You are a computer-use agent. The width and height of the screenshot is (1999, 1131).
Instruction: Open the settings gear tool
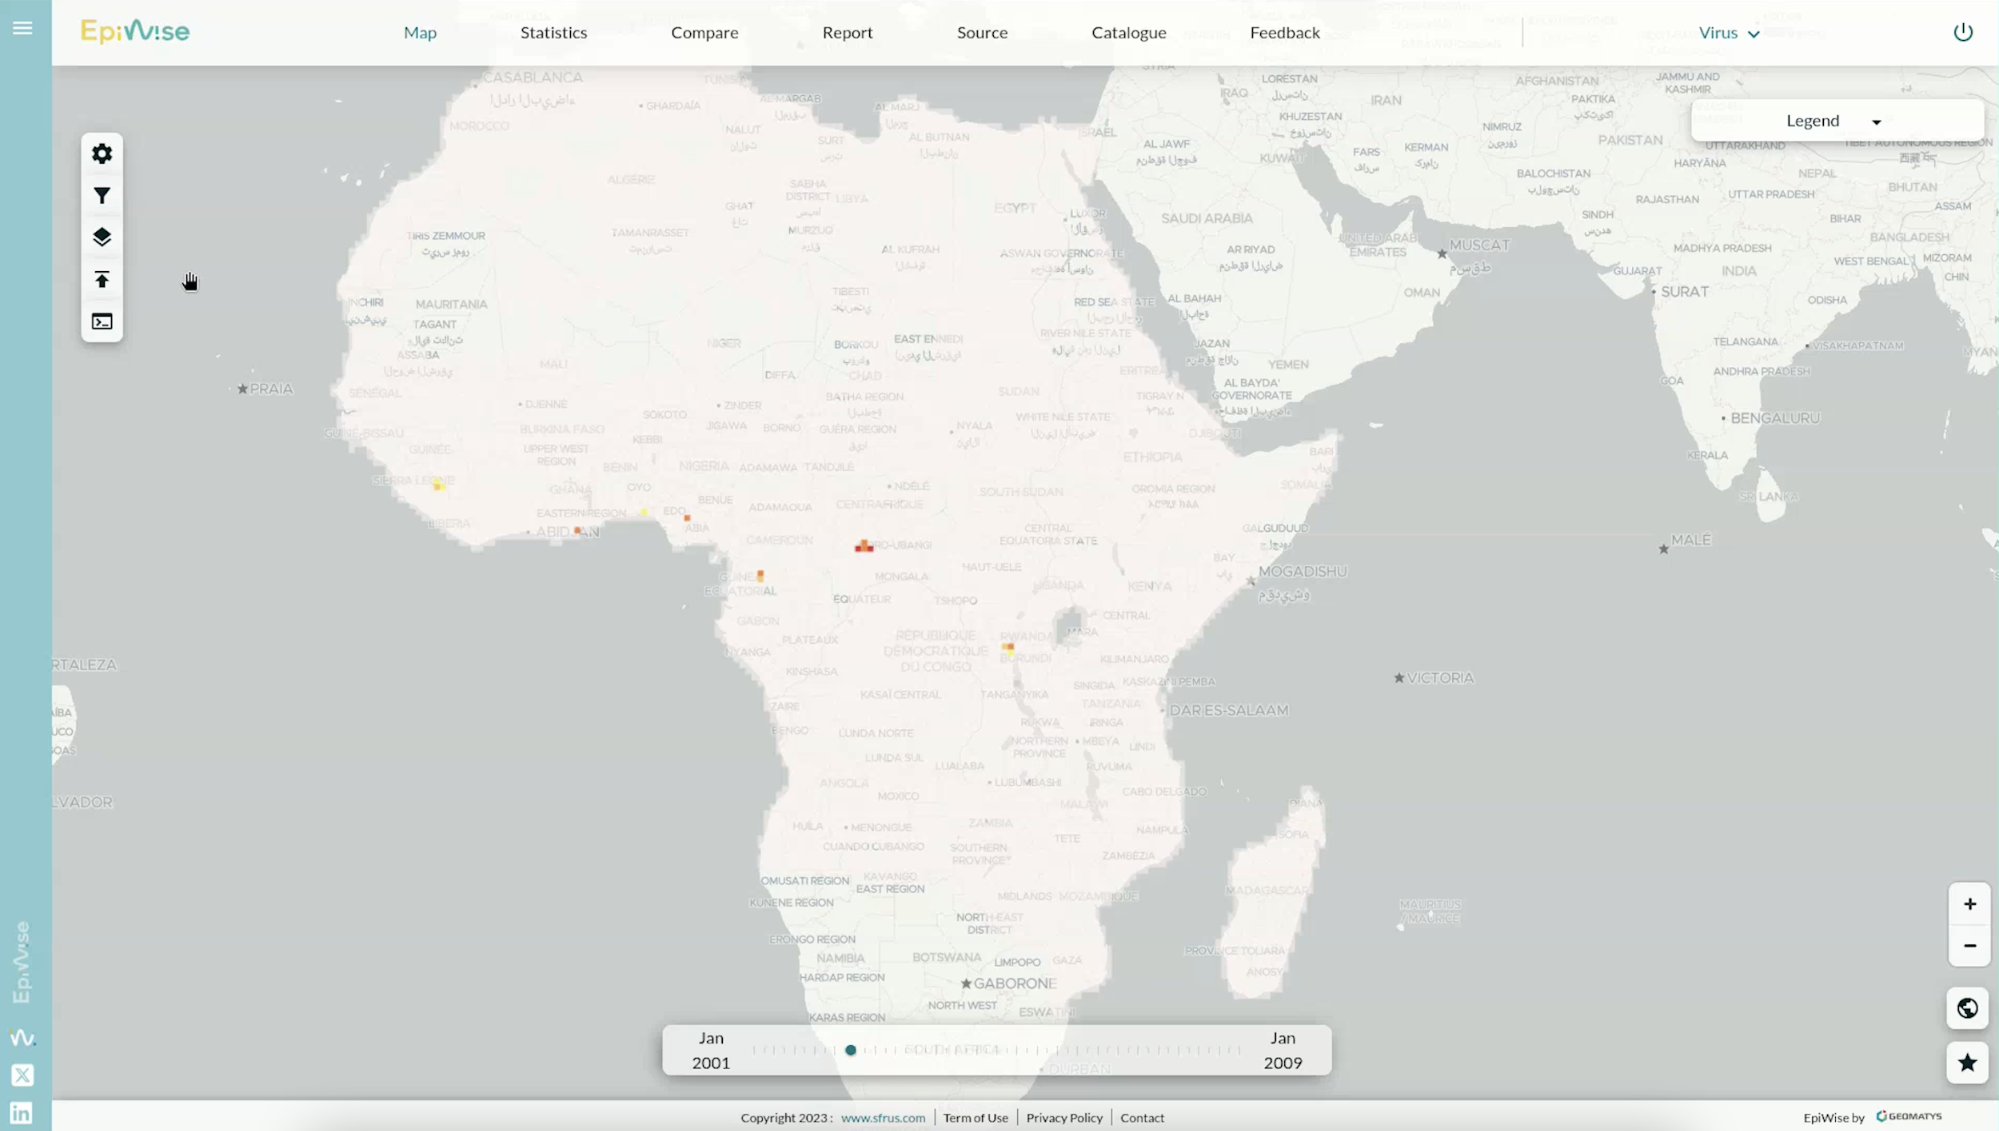point(102,154)
